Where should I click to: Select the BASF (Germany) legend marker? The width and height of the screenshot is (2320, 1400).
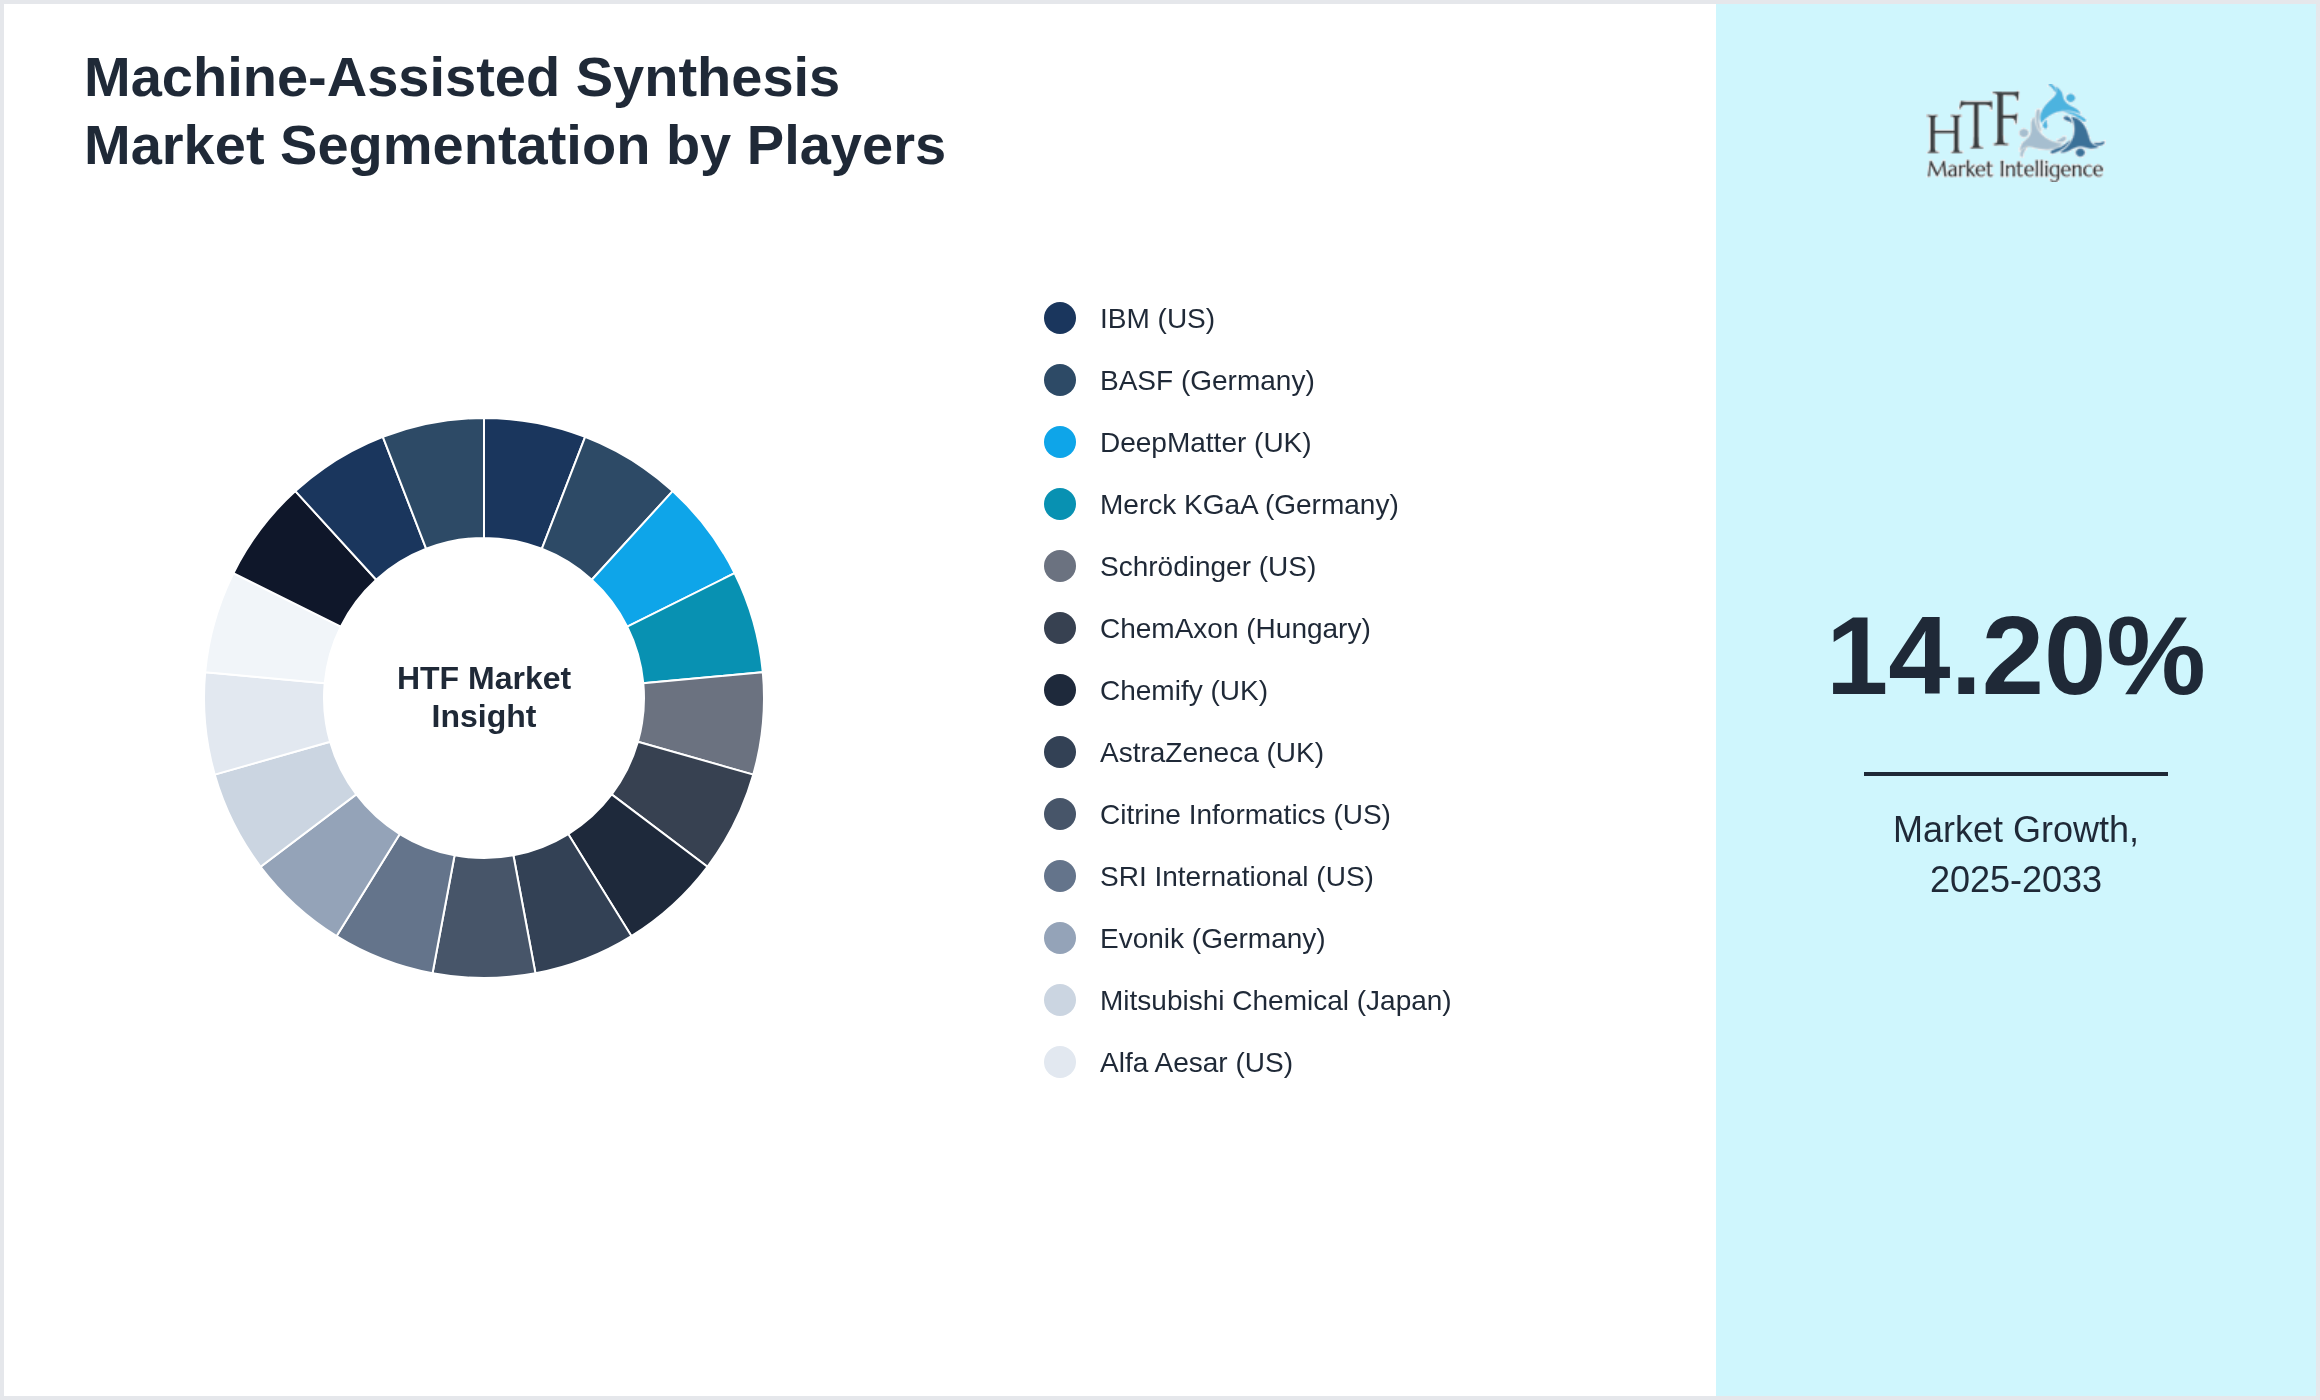coord(1058,380)
